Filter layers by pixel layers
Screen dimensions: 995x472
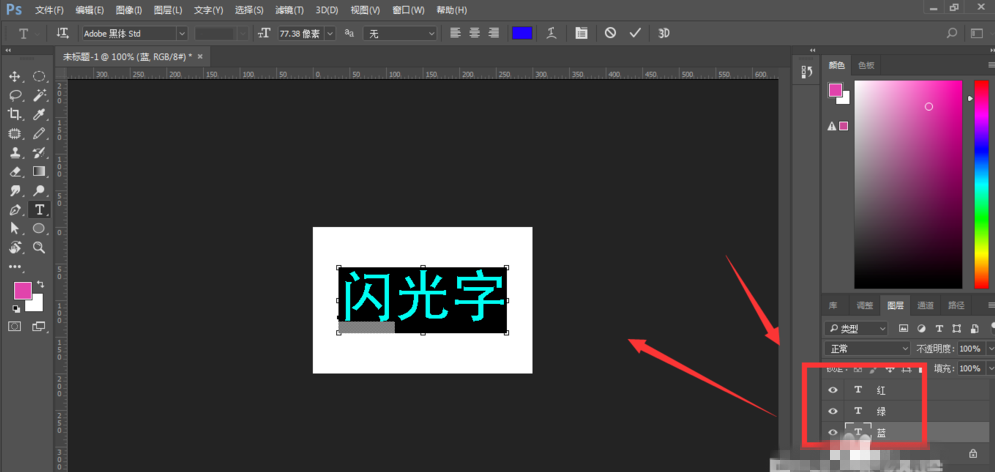point(904,328)
